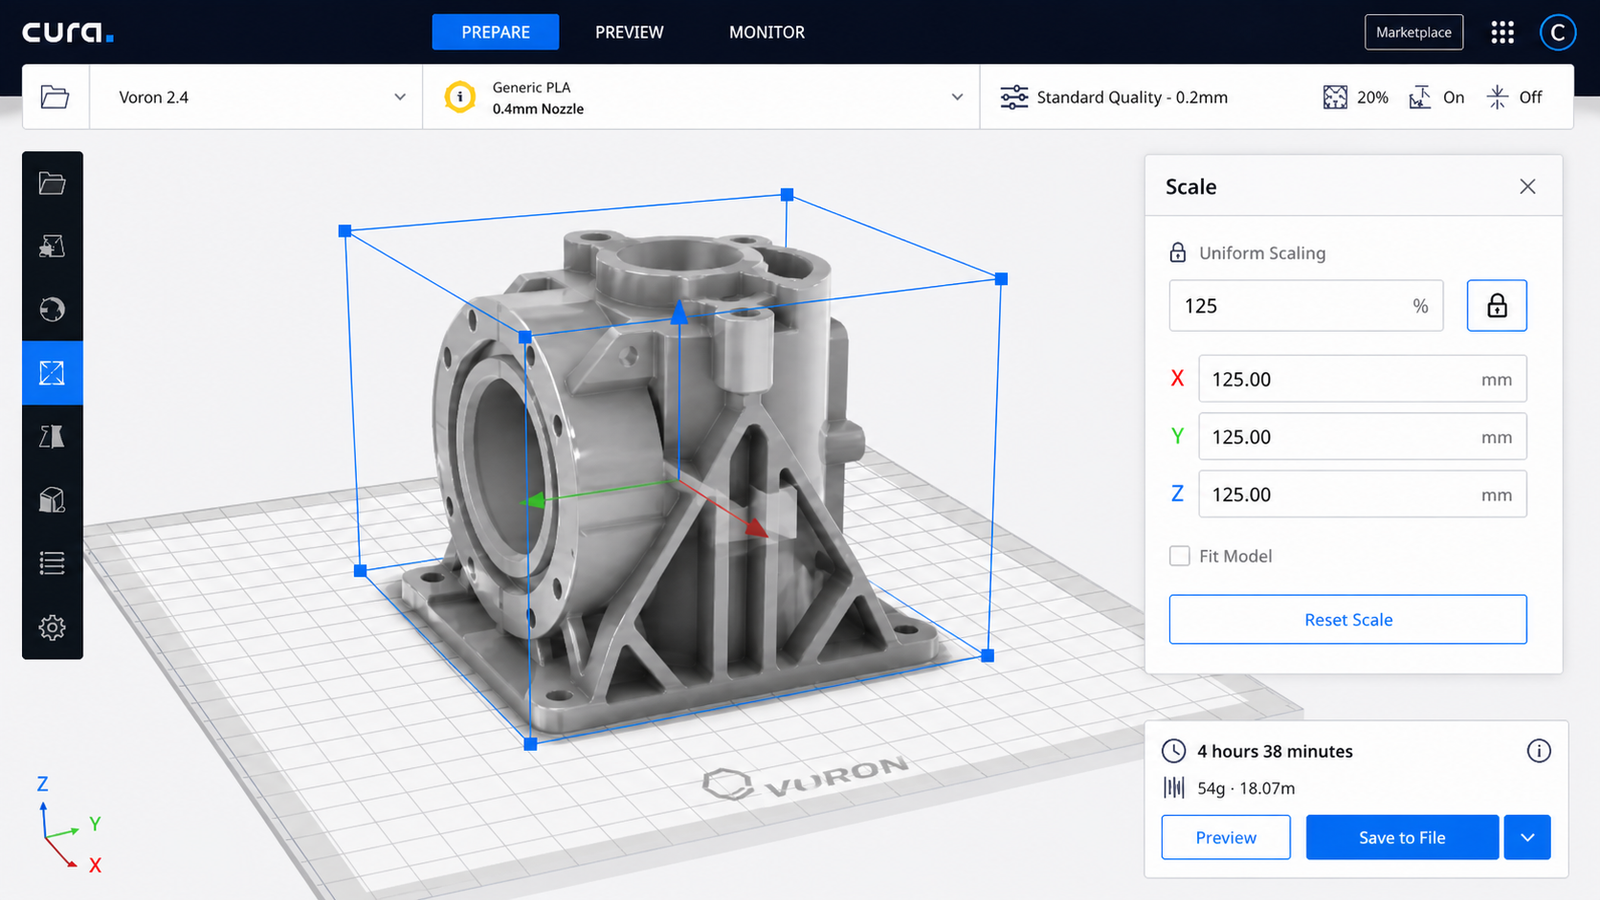Switch to the MONITOR stage tab
Image resolution: width=1600 pixels, height=900 pixels.
click(767, 32)
